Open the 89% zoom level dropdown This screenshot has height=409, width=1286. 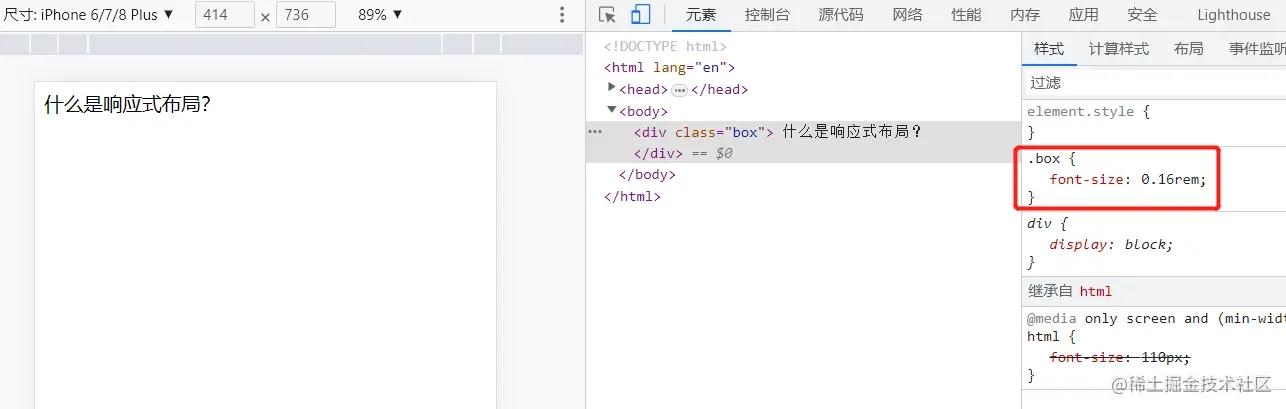click(x=381, y=15)
